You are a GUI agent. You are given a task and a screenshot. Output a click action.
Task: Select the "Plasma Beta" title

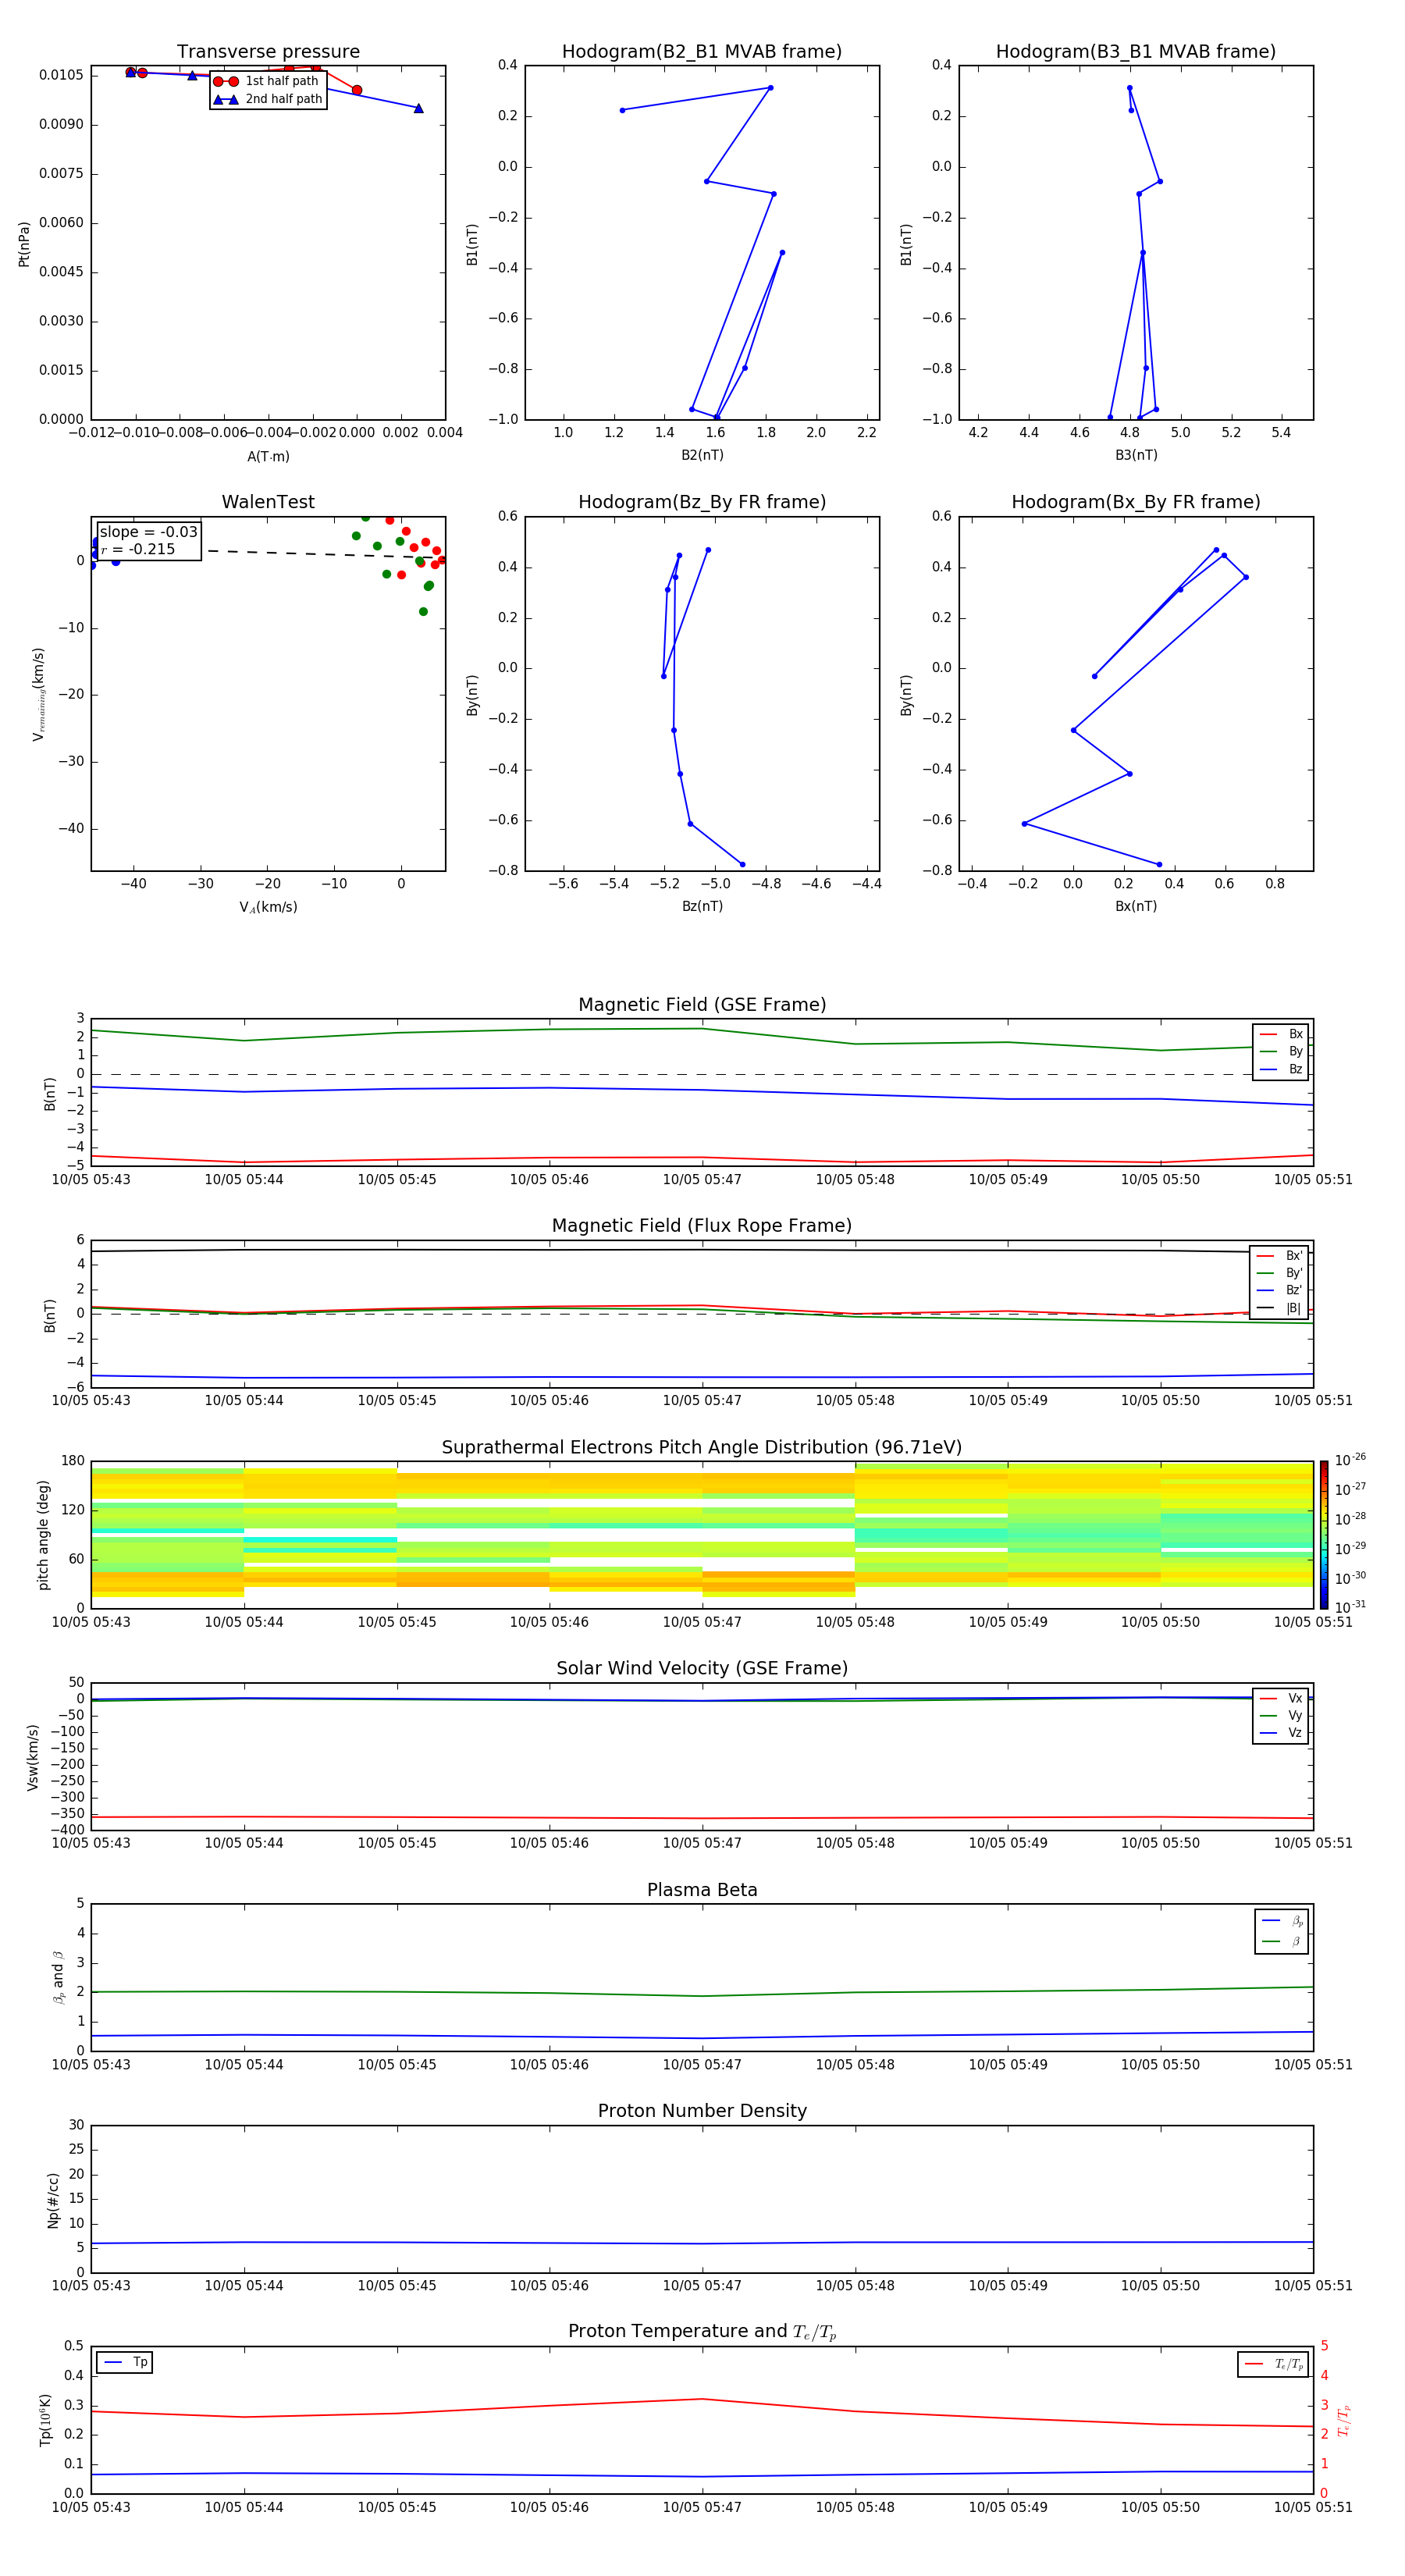(702, 1890)
